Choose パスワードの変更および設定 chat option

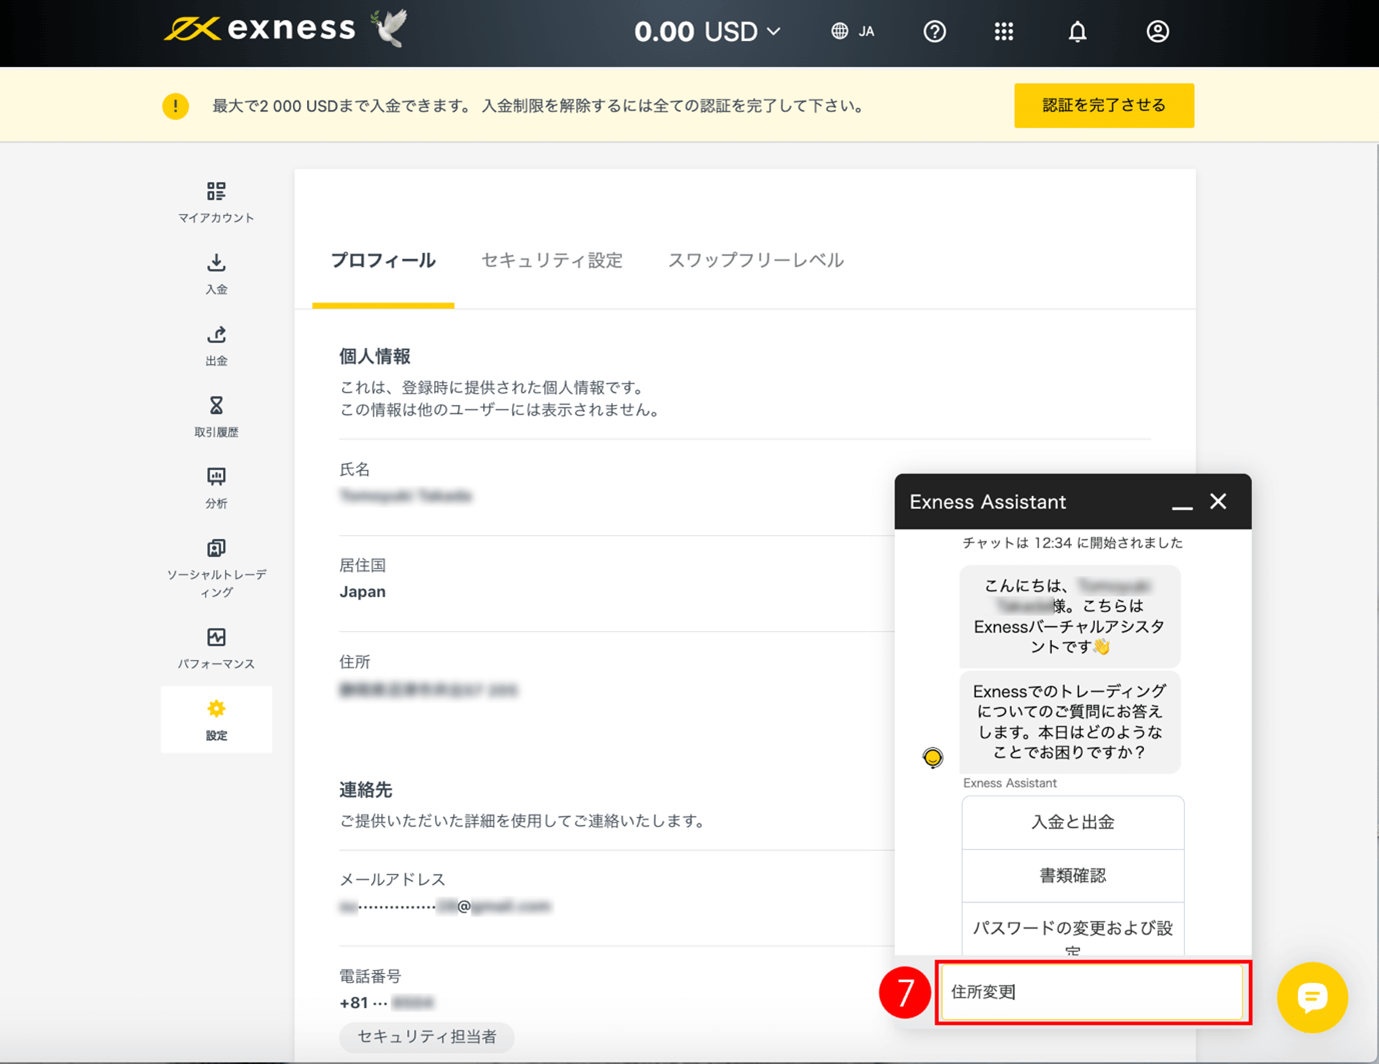[x=1073, y=930]
